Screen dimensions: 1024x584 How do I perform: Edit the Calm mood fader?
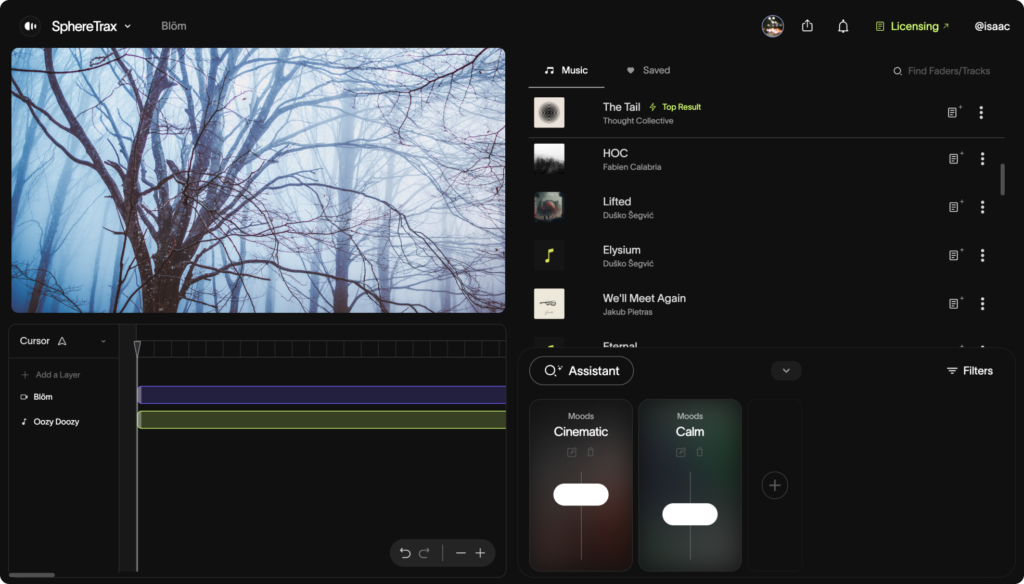(x=680, y=452)
